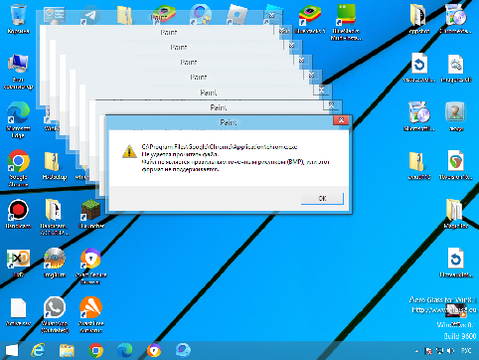Select the restore-arrow file below the open yellow folder
Viewport: 479px width, 360px height.
click(456, 262)
